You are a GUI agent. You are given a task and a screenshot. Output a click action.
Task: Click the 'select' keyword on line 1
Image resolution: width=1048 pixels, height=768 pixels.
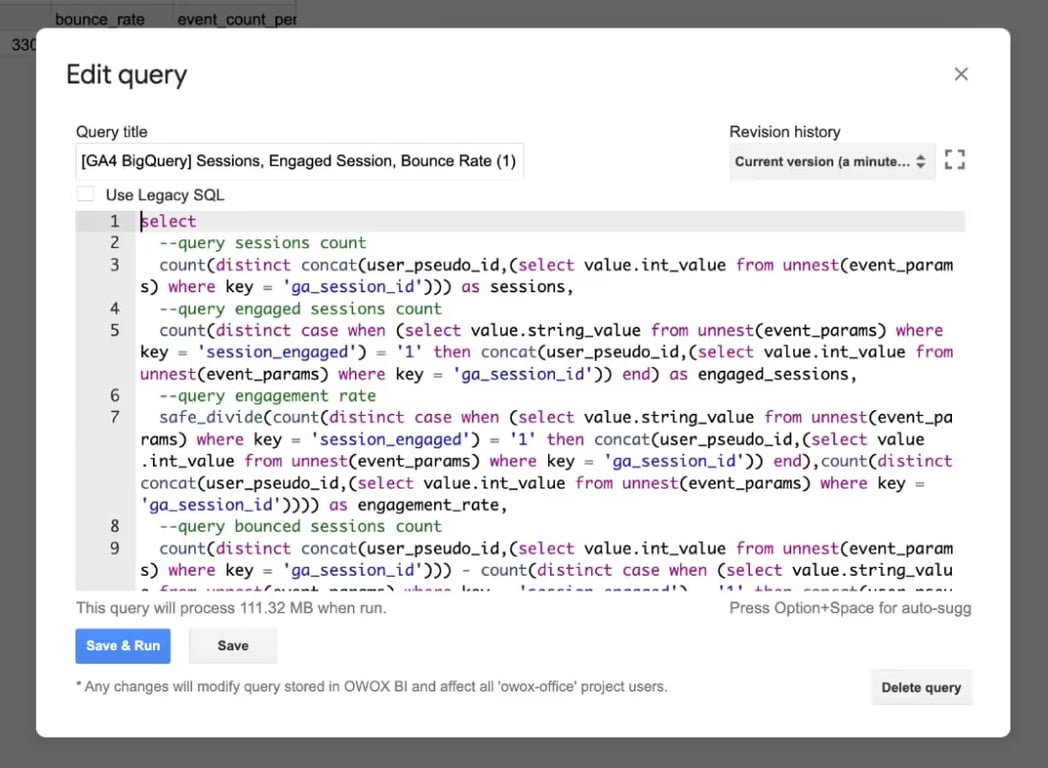168,221
